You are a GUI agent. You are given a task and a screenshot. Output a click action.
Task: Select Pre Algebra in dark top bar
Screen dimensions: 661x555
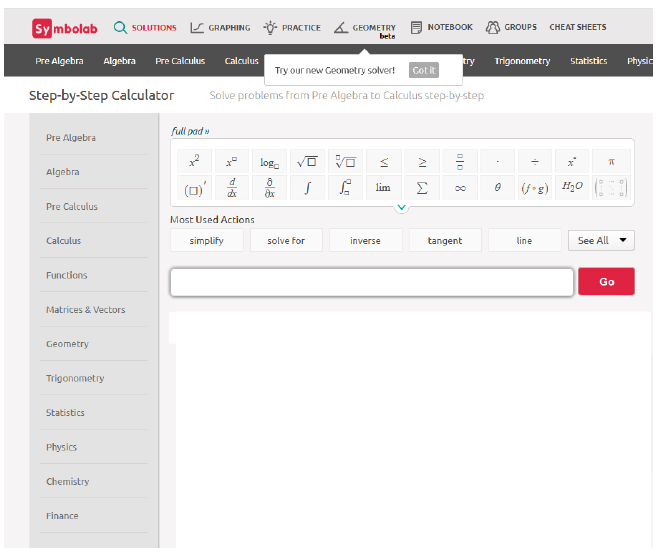(59, 61)
